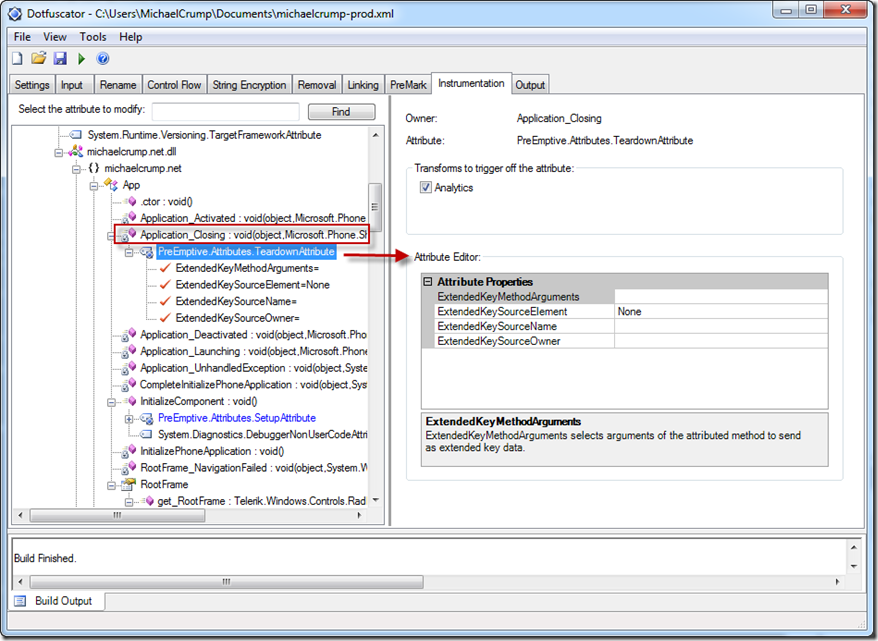Click the SetupAttribute node icon

tap(147, 418)
